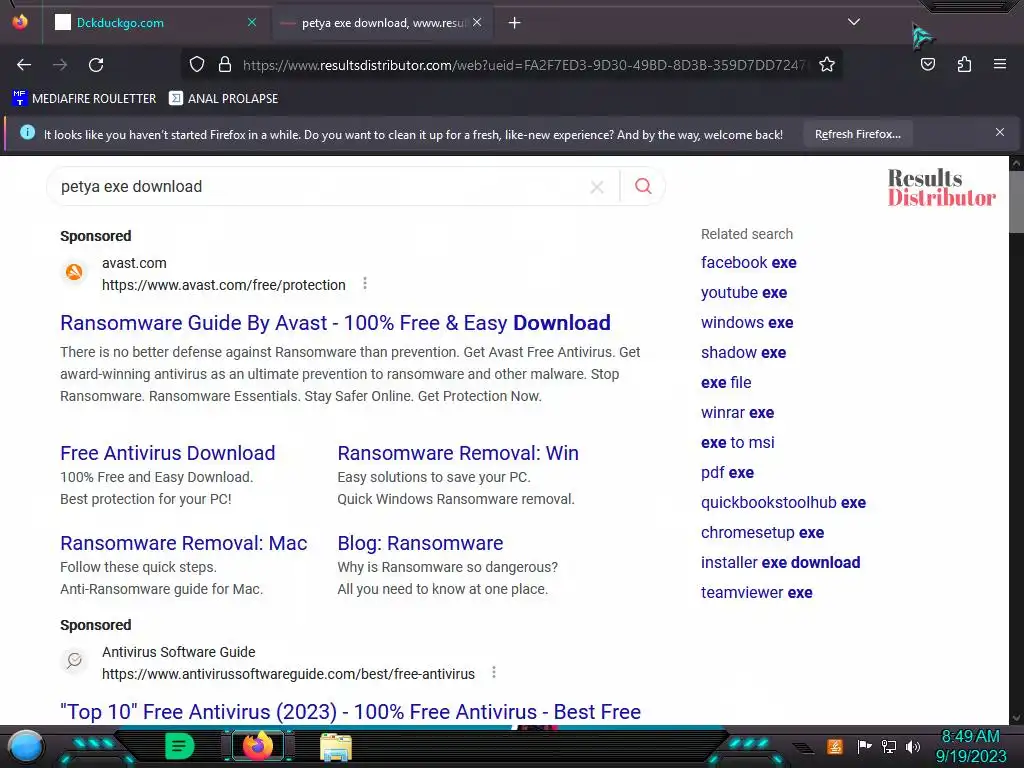Open a new tab with plus button
The image size is (1024, 768).
click(515, 23)
